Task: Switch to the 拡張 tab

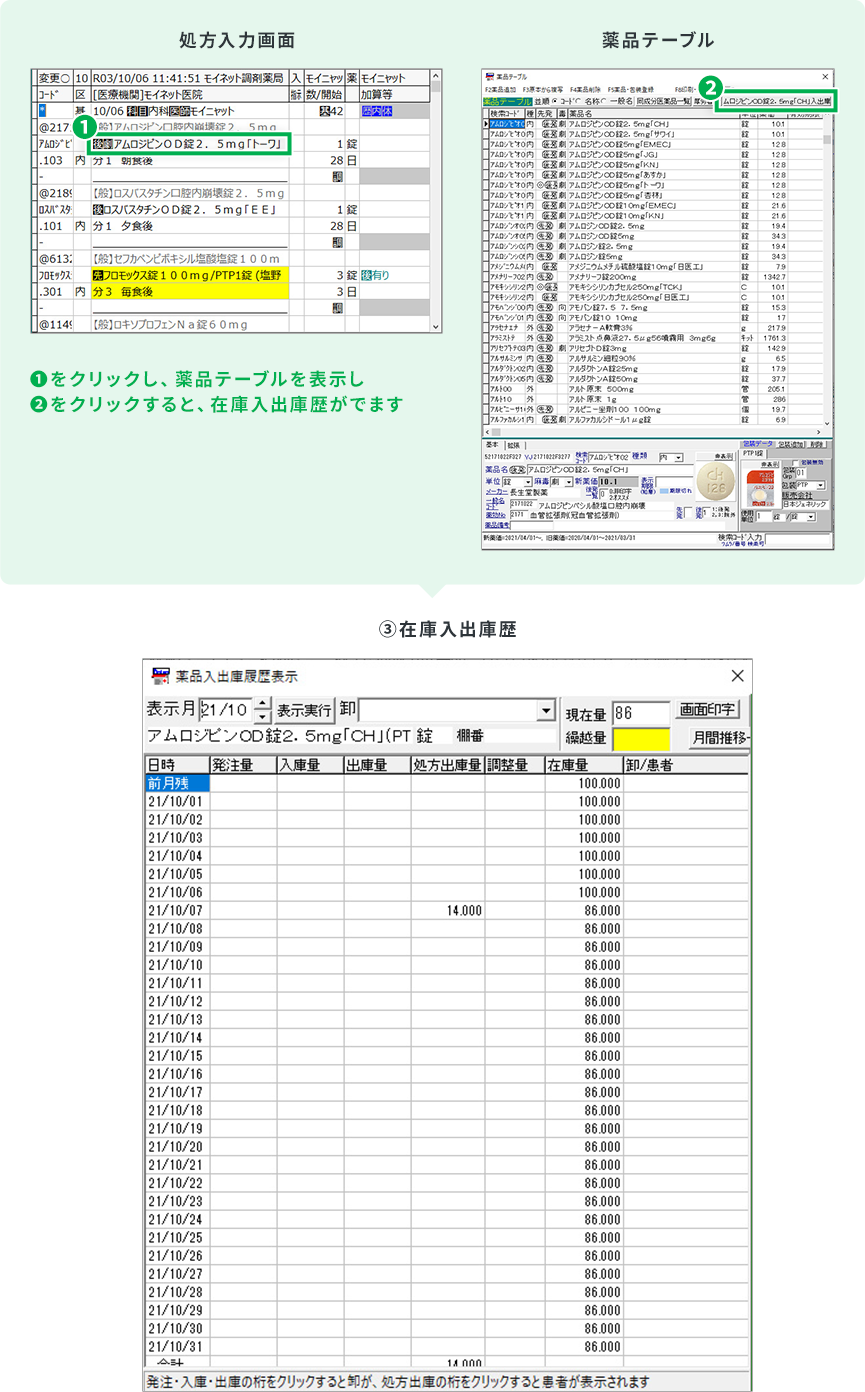Action: point(513,444)
